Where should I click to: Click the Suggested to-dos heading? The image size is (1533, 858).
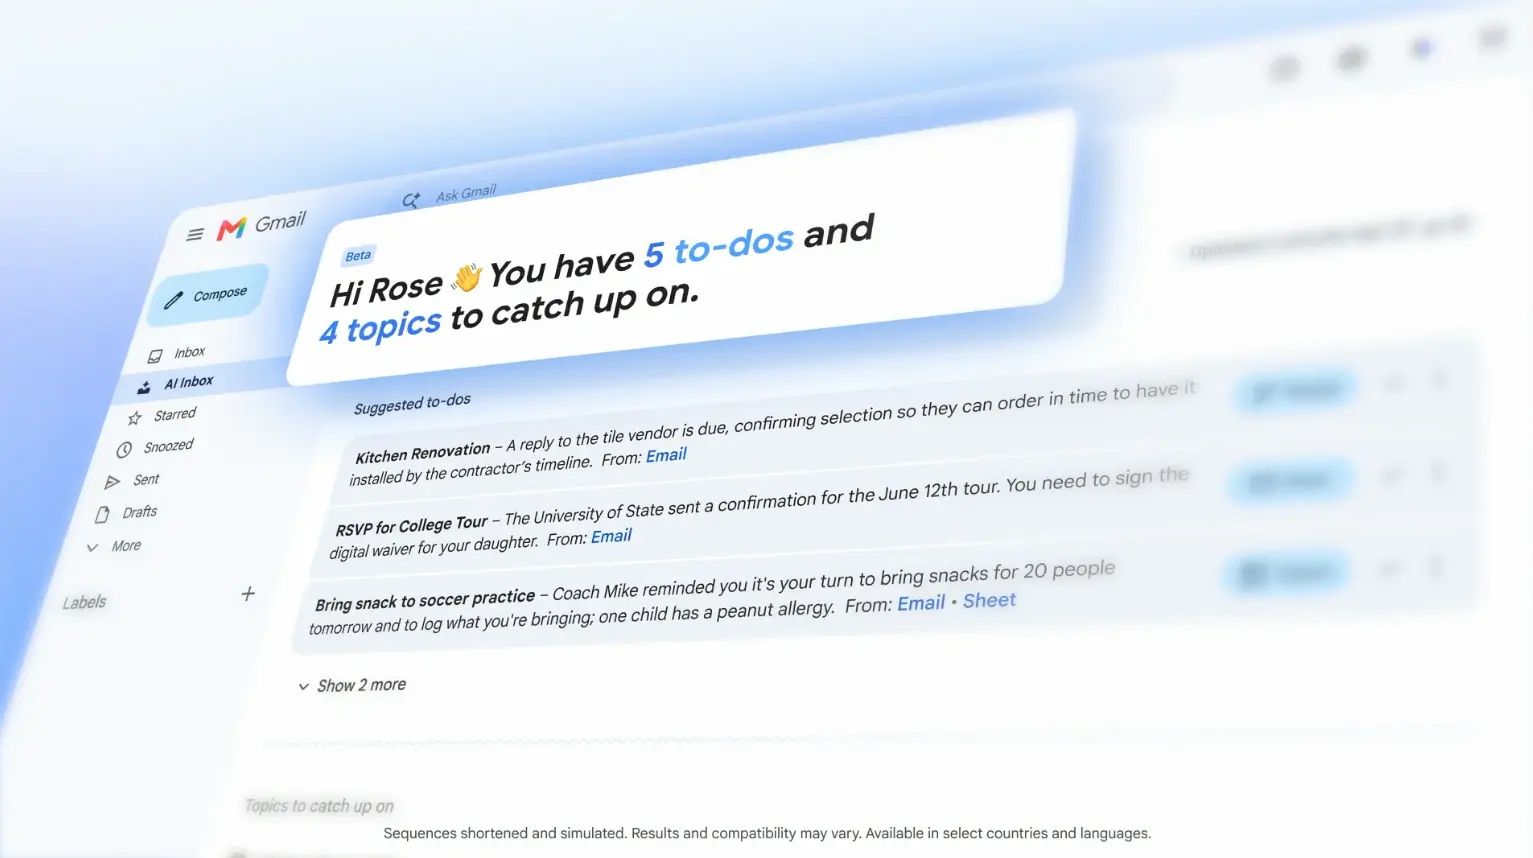coord(412,404)
